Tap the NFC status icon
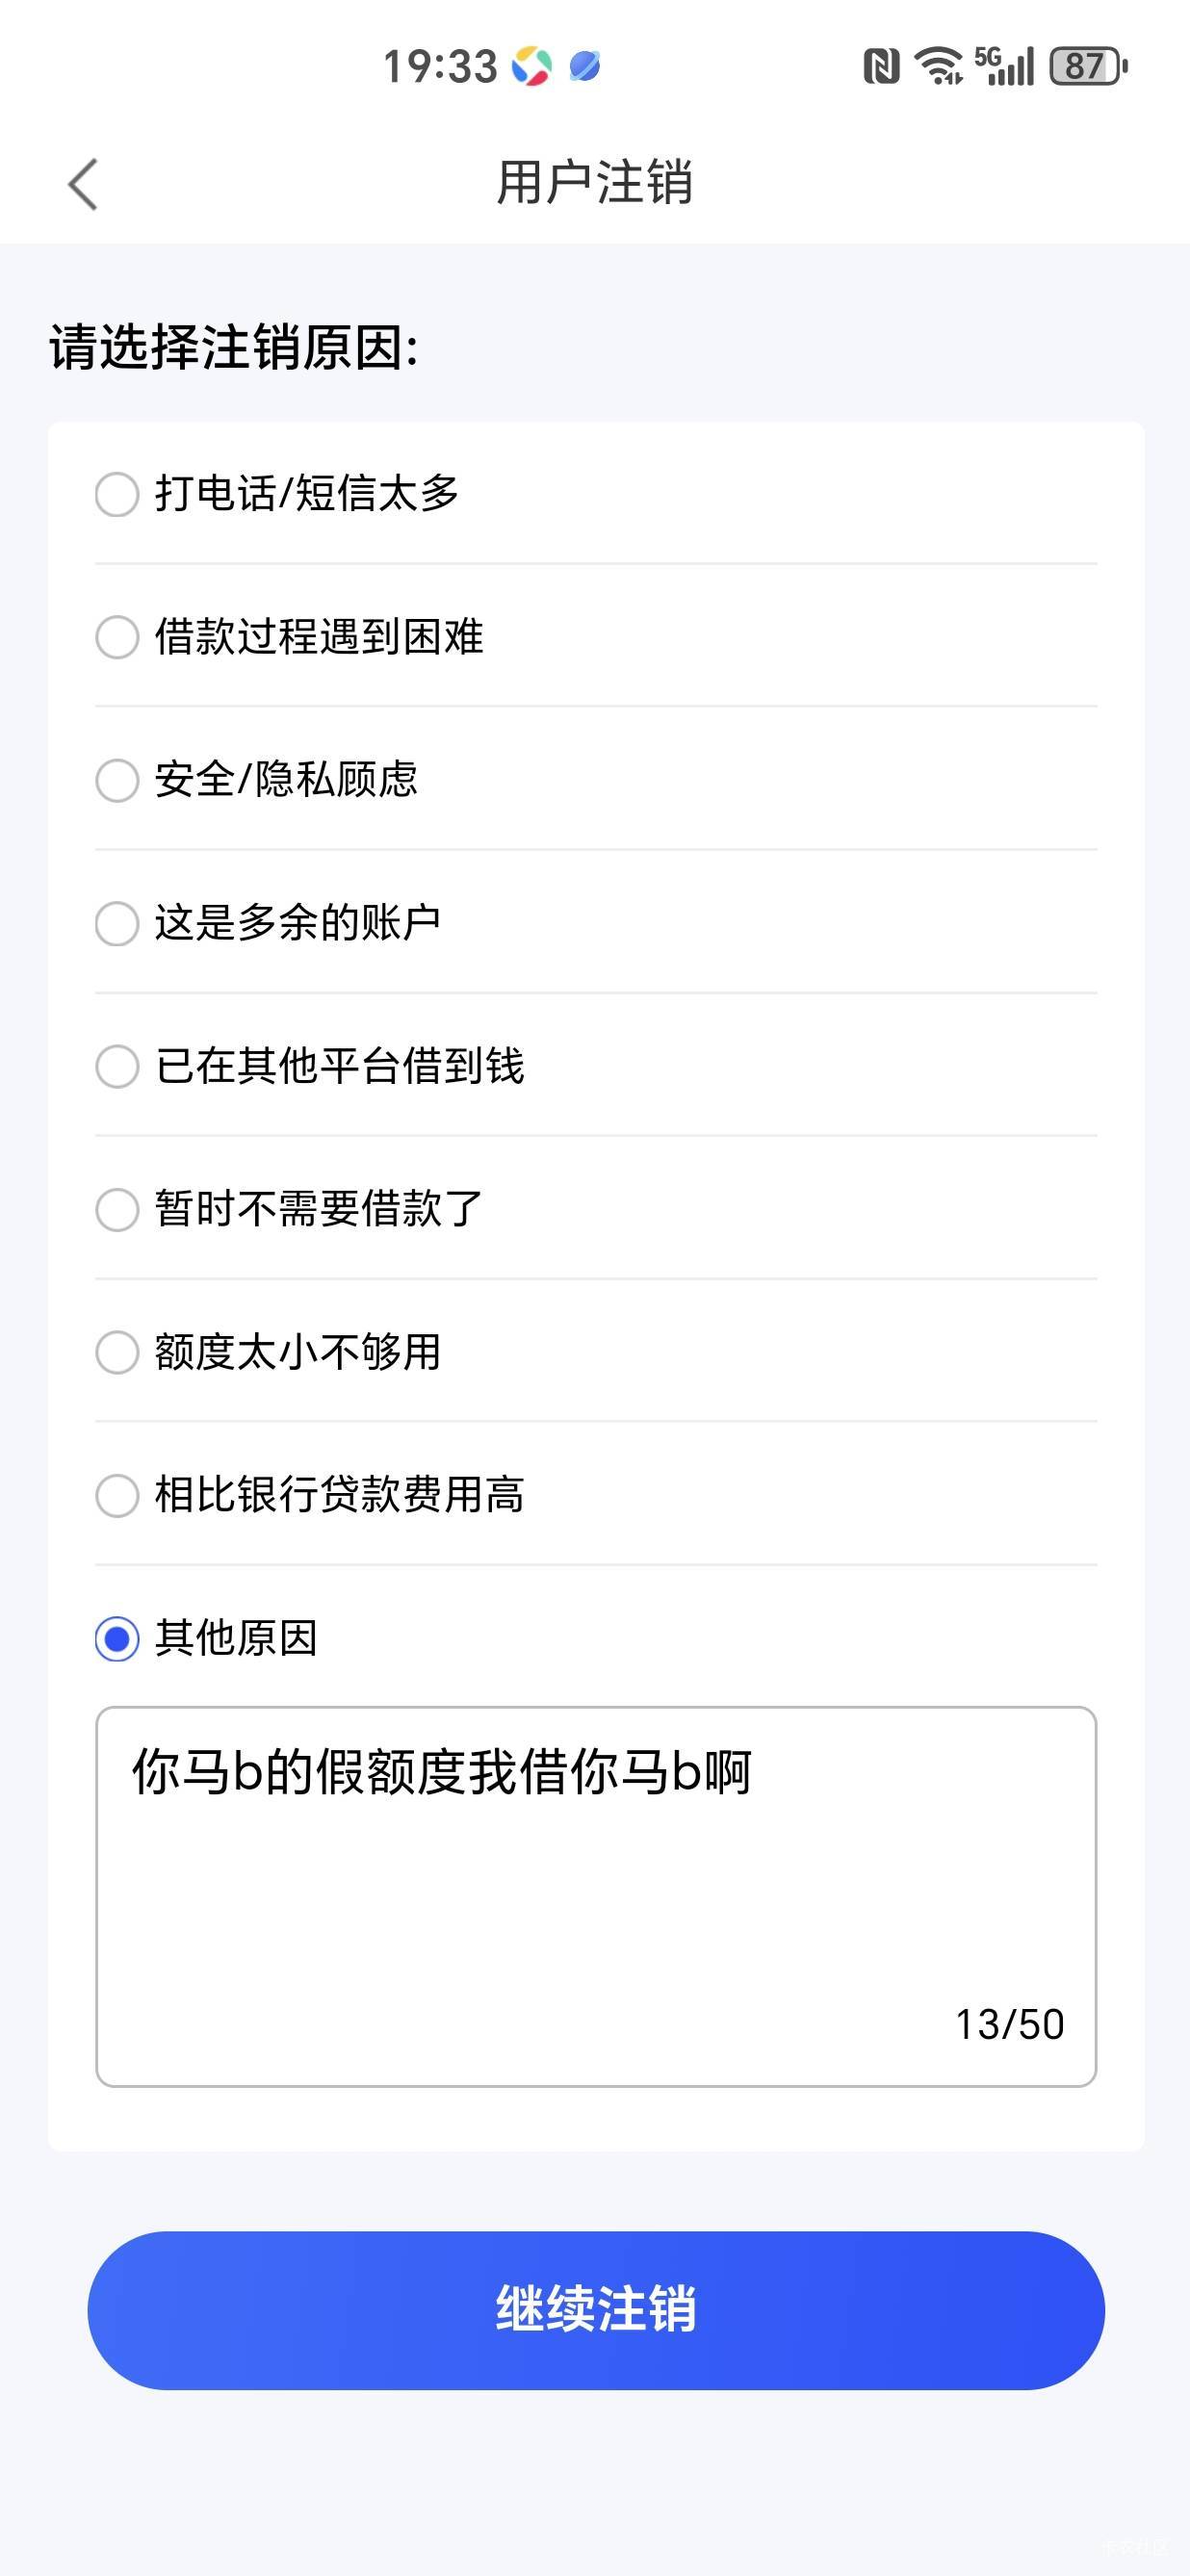This screenshot has height=2576, width=1190. (x=881, y=67)
